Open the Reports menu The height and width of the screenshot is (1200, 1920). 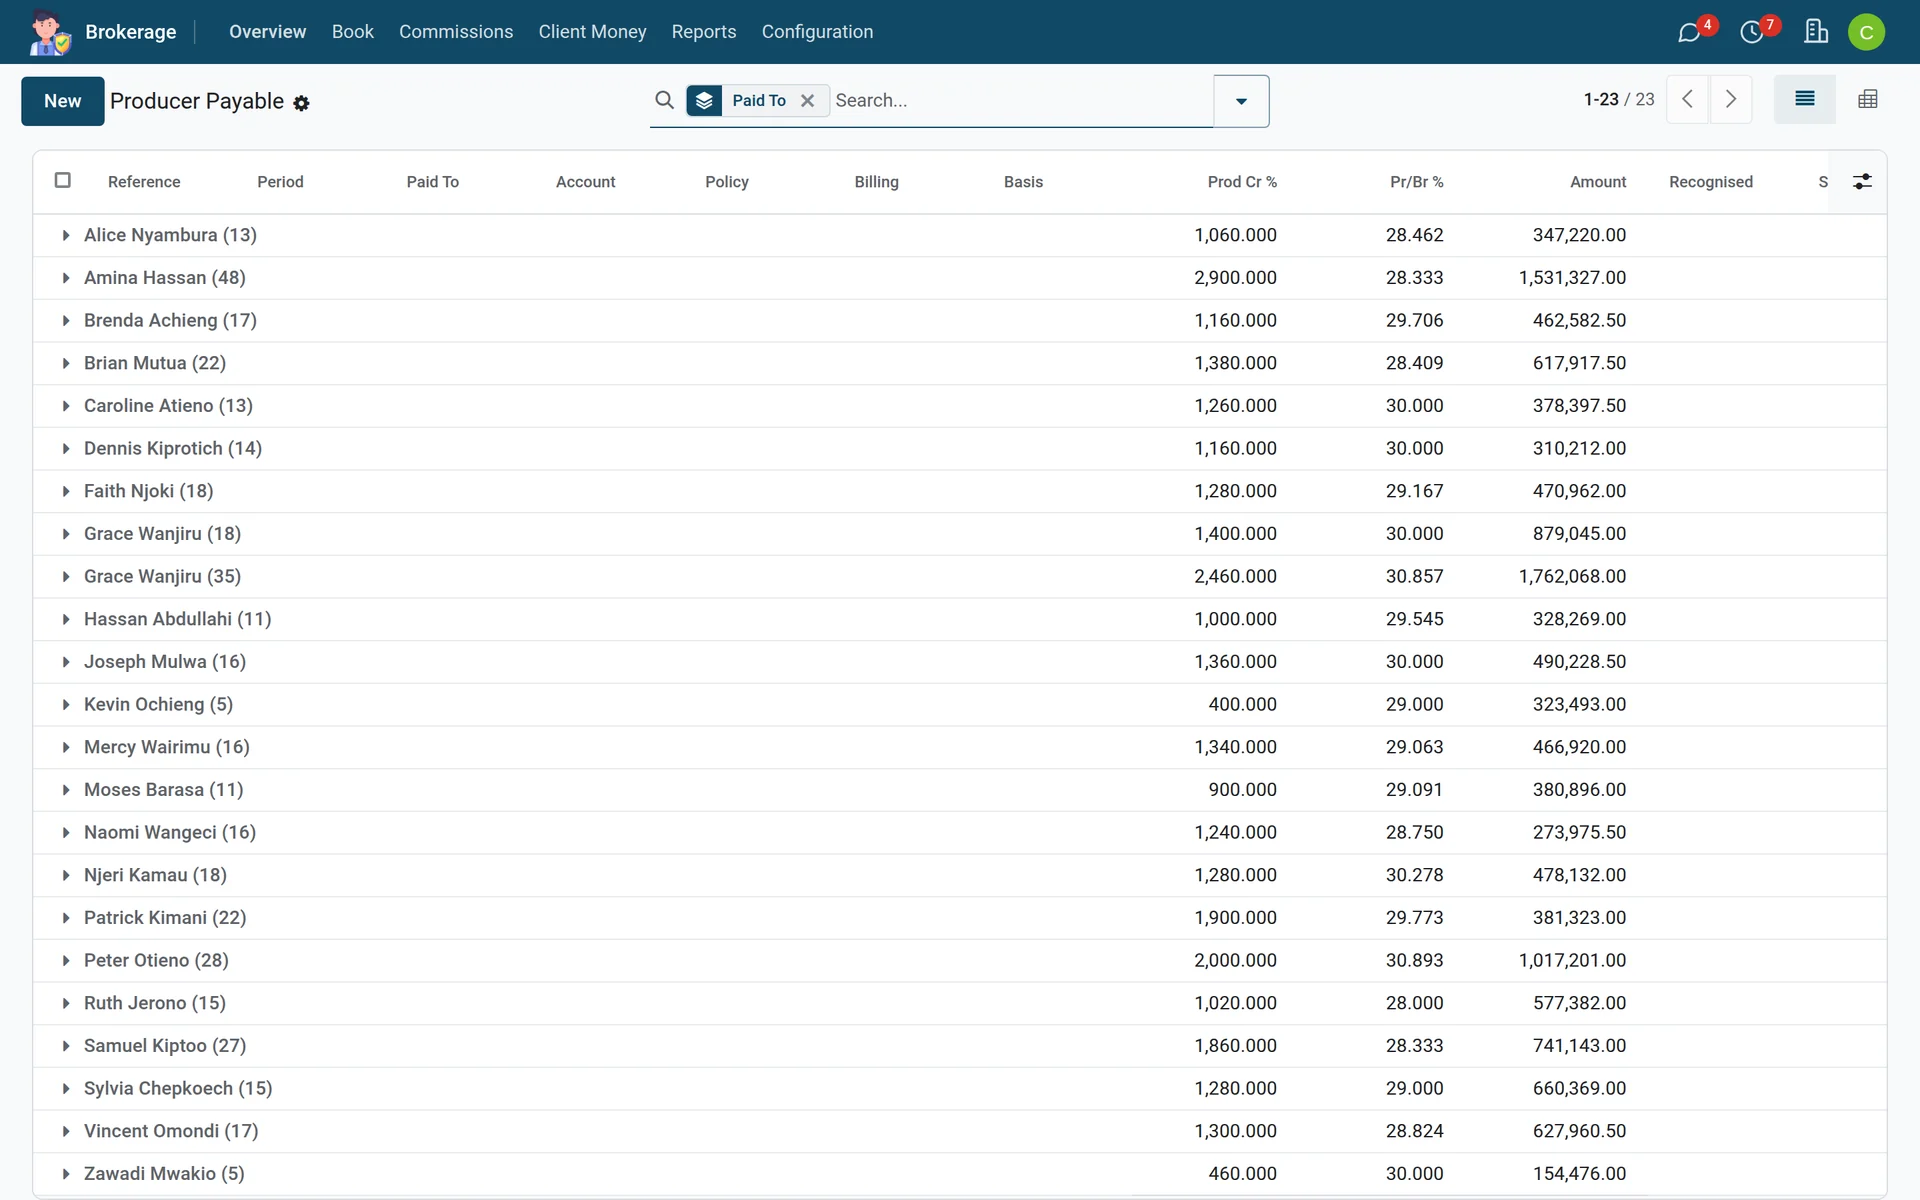(704, 32)
